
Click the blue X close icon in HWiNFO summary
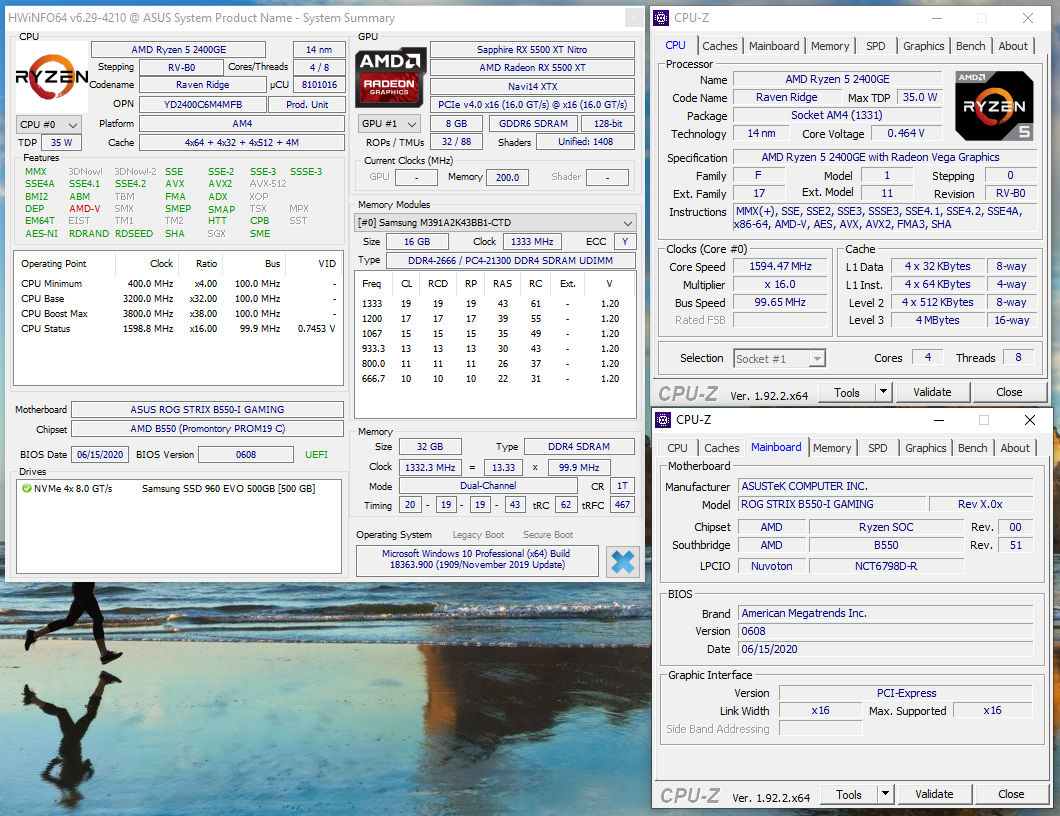(623, 562)
